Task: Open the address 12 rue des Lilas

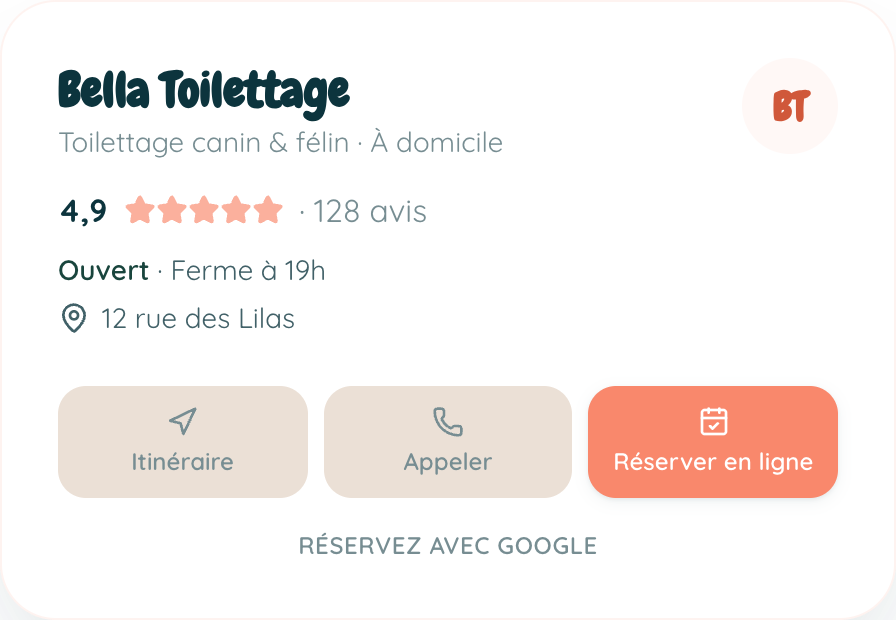Action: pyautogui.click(x=198, y=319)
